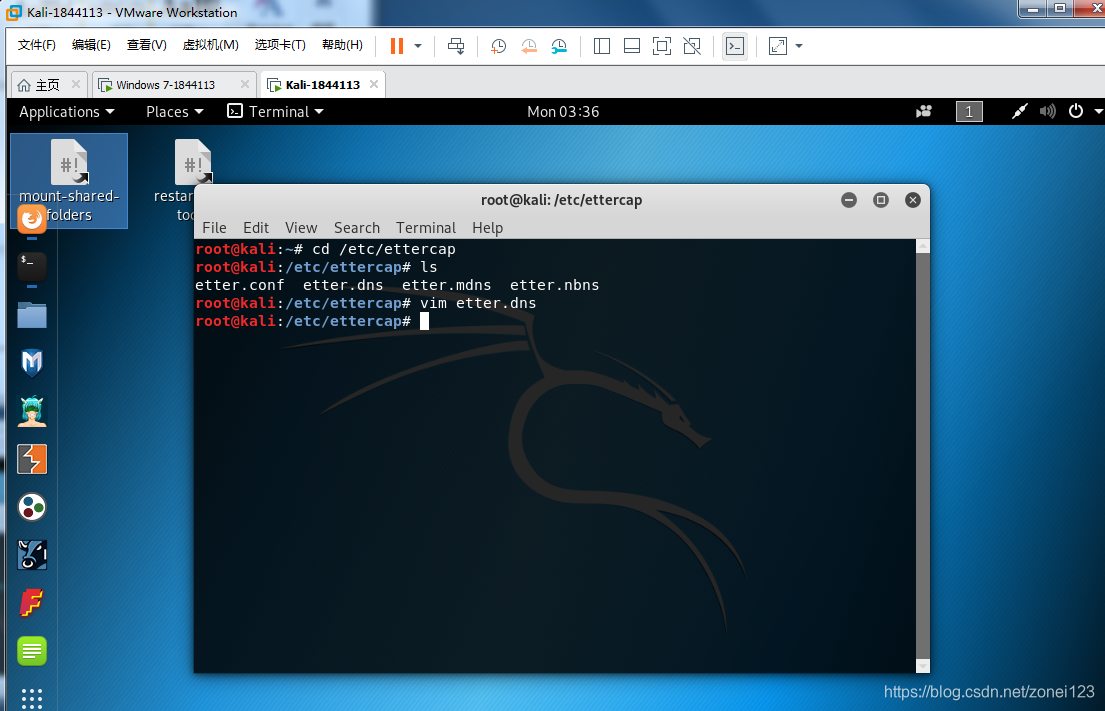The height and width of the screenshot is (711, 1105).
Task: Launch Armitage from the dock
Action: click(x=32, y=411)
